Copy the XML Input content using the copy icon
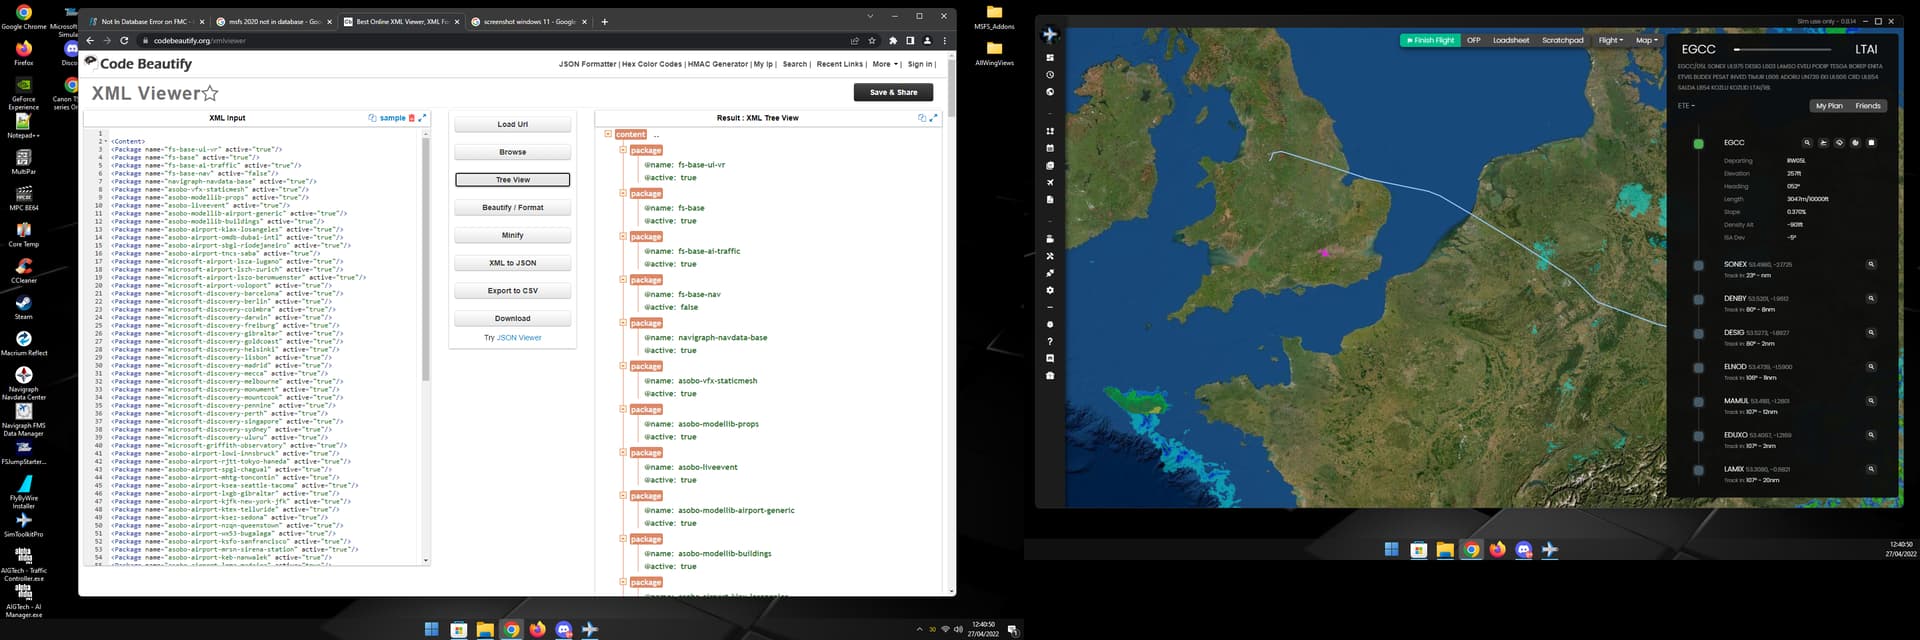The height and width of the screenshot is (640, 1920). (x=373, y=118)
